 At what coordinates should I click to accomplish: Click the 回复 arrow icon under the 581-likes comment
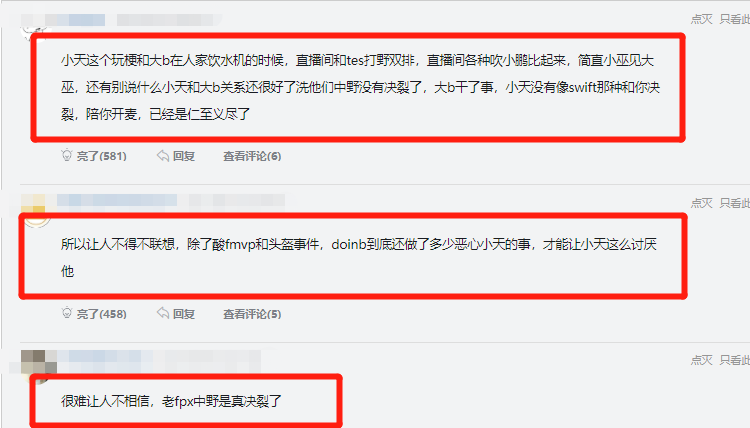163,155
